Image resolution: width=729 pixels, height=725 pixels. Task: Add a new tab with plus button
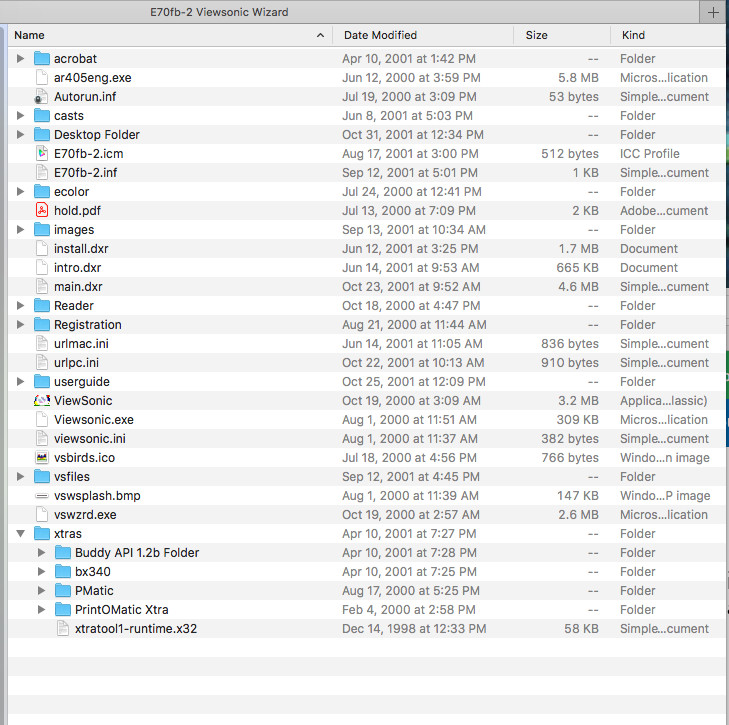713,12
